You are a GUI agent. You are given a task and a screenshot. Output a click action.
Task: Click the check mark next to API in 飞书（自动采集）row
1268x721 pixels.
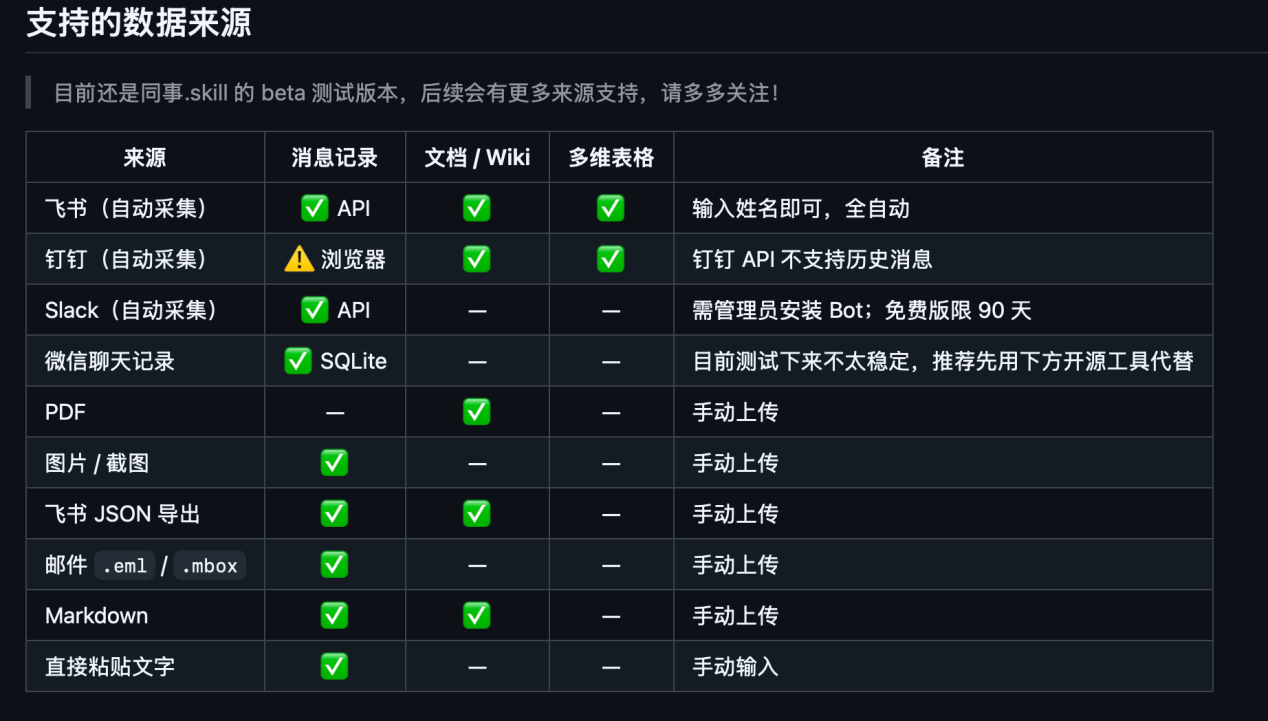click(315, 208)
